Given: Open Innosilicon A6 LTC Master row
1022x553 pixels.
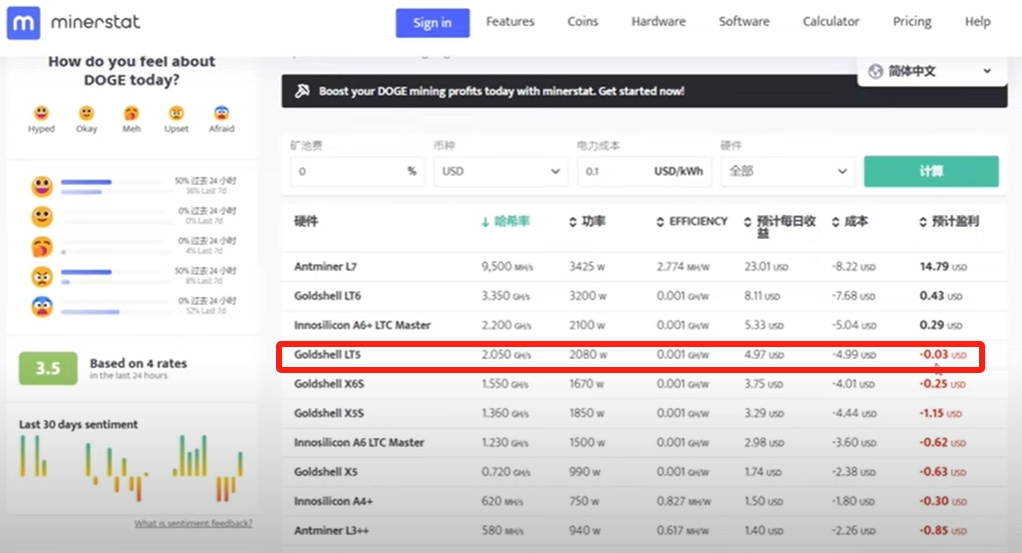Looking at the screenshot, I should (644, 443).
